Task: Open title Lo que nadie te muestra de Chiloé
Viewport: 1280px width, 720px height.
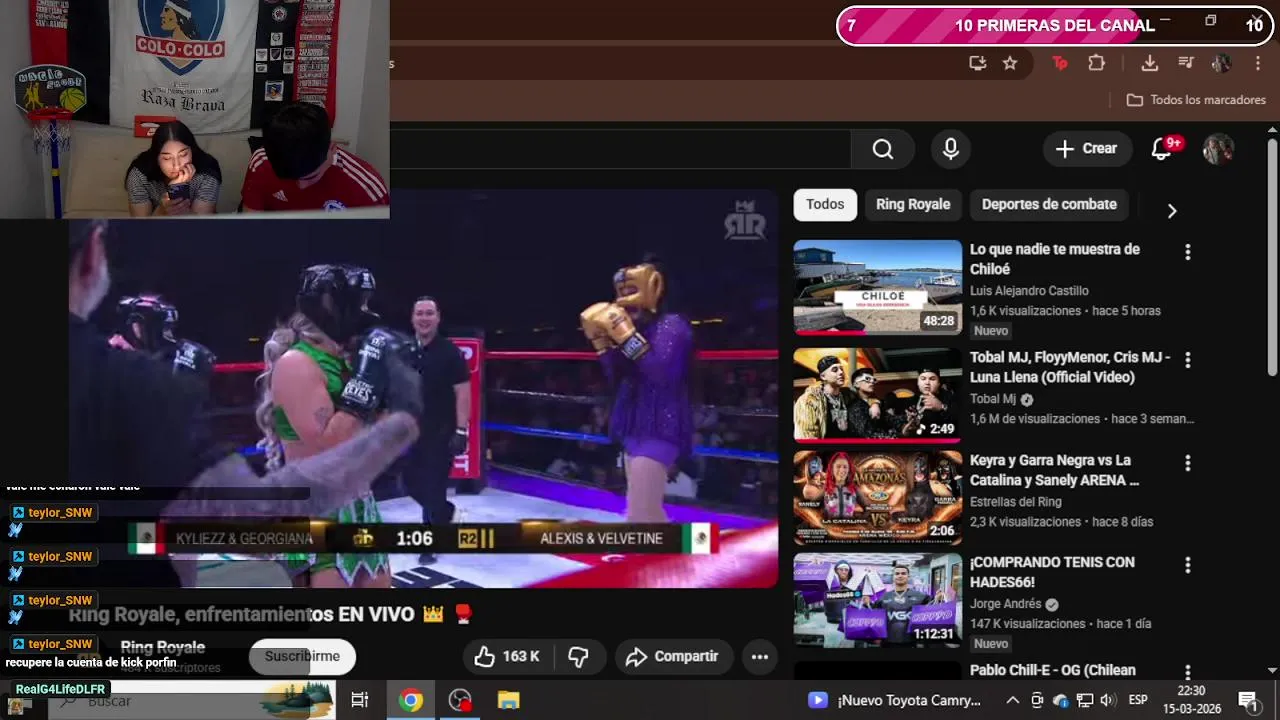Action: point(1055,259)
